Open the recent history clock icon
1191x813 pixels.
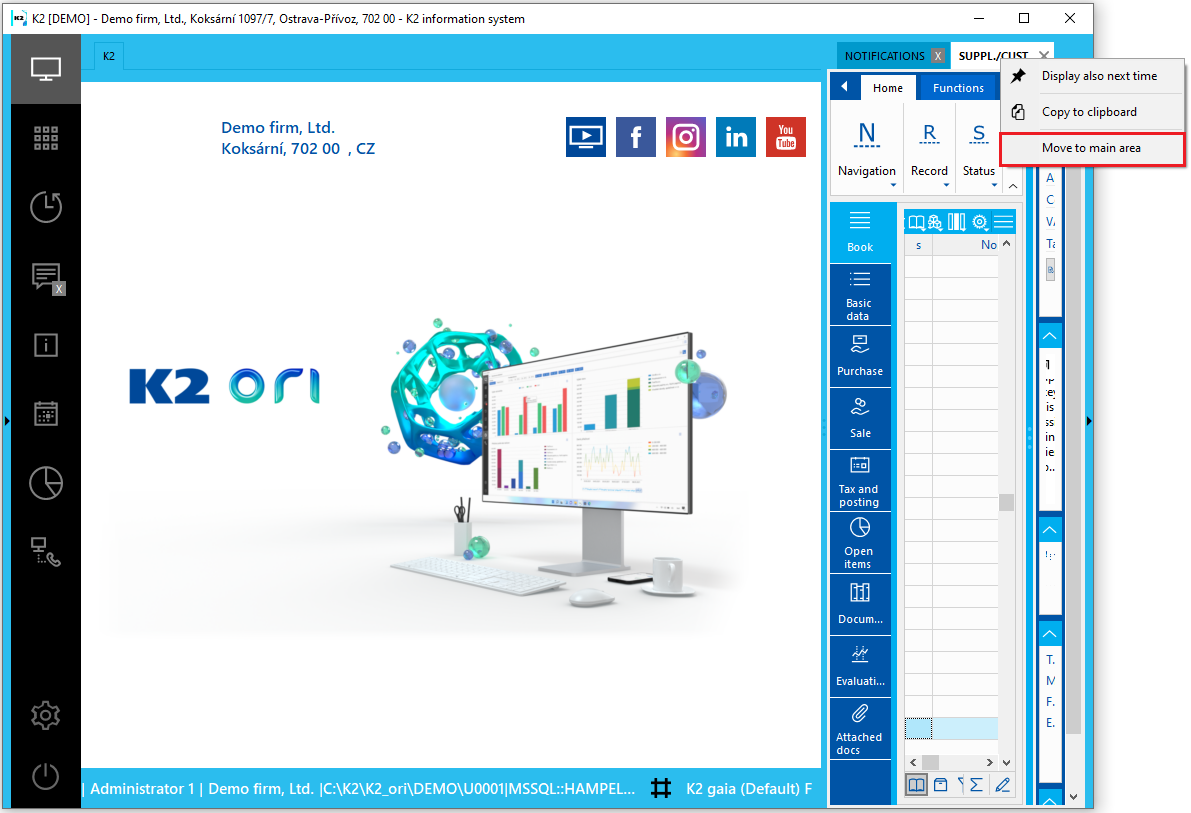click(x=46, y=207)
